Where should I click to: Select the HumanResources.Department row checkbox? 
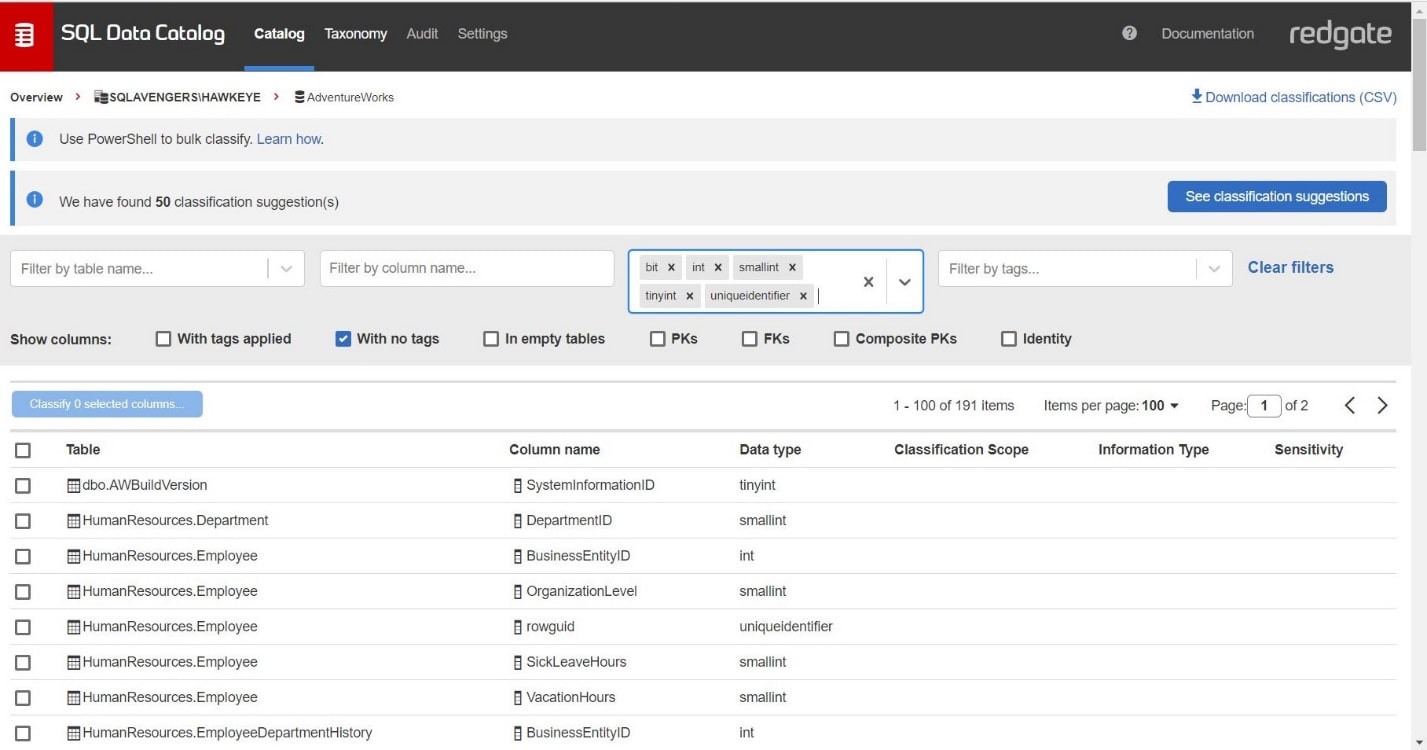23,521
